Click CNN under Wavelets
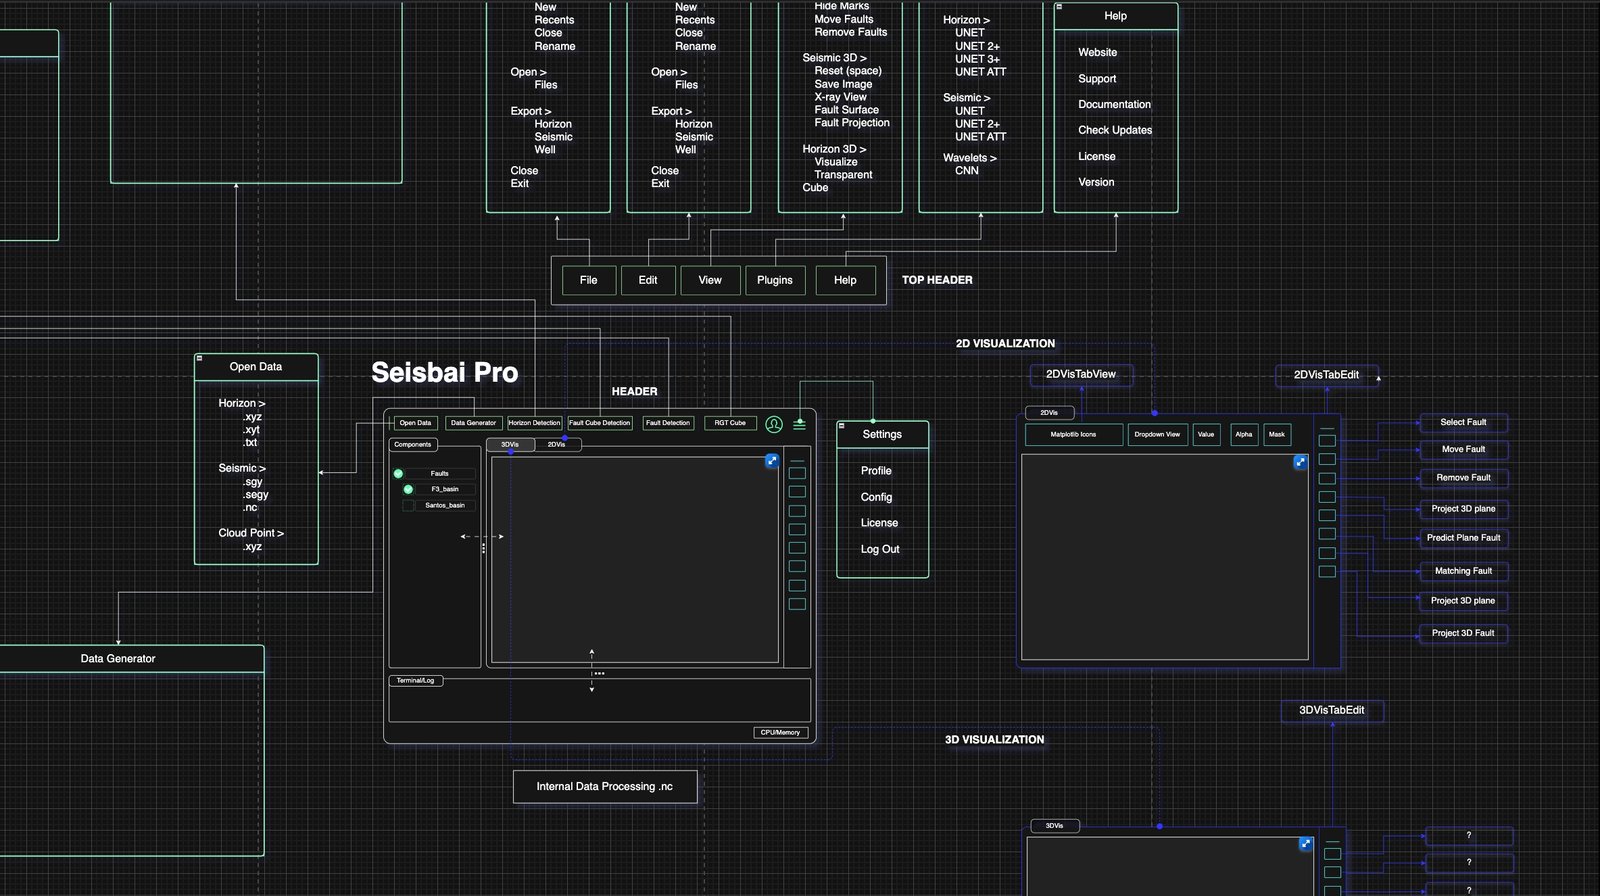The height and width of the screenshot is (896, 1600). pos(967,171)
